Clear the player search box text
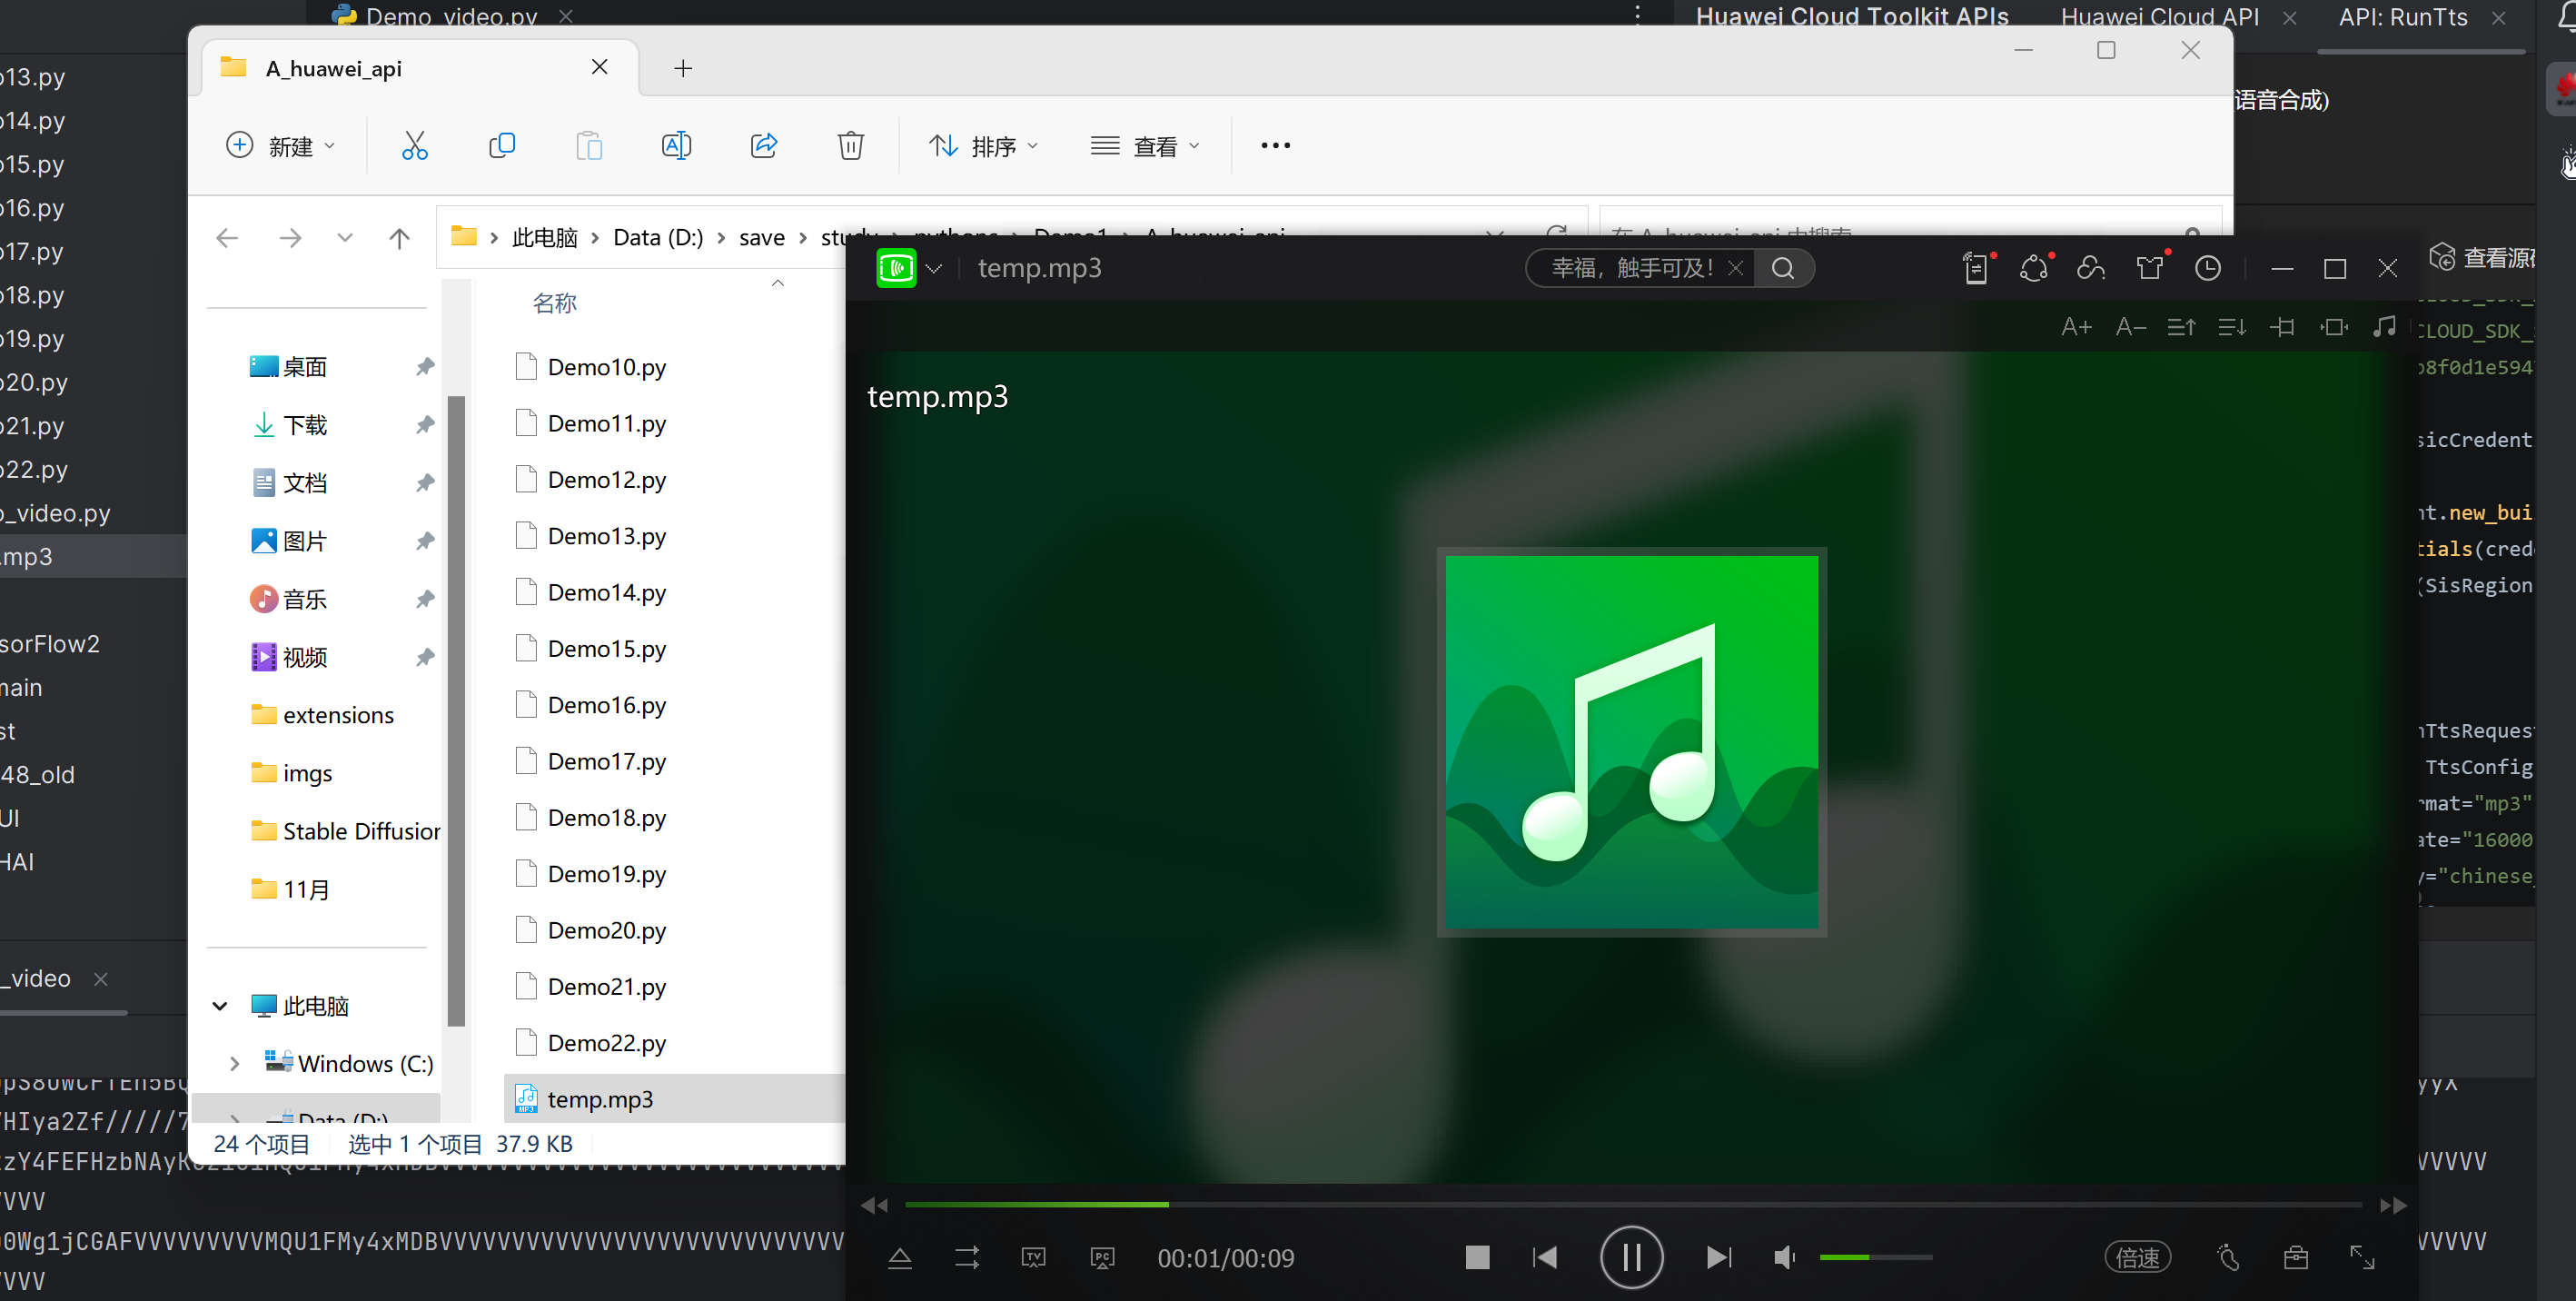 [x=1736, y=268]
